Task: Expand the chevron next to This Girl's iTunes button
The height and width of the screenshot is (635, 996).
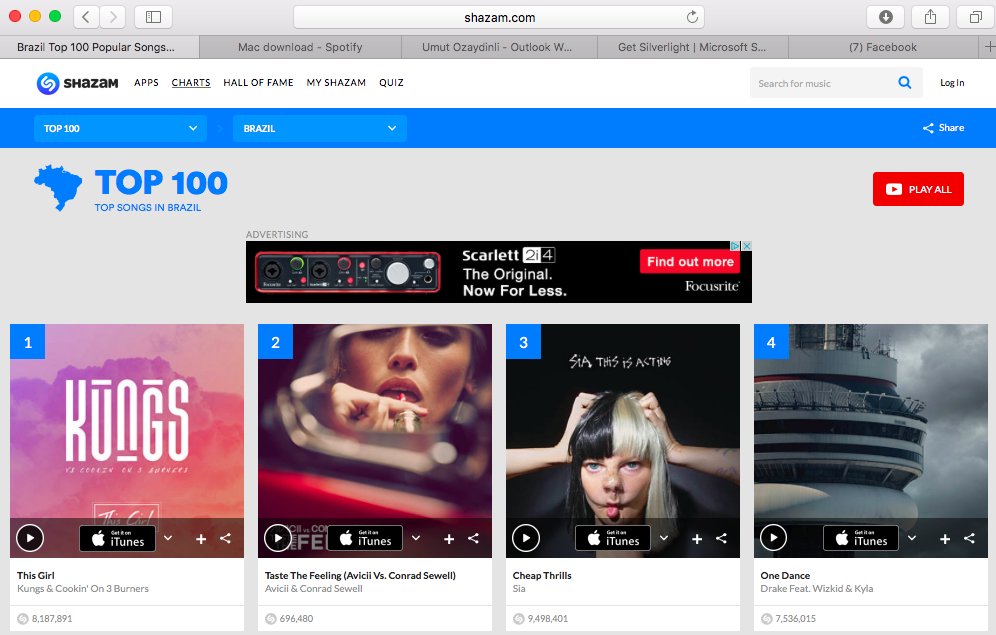Action: pyautogui.click(x=167, y=538)
